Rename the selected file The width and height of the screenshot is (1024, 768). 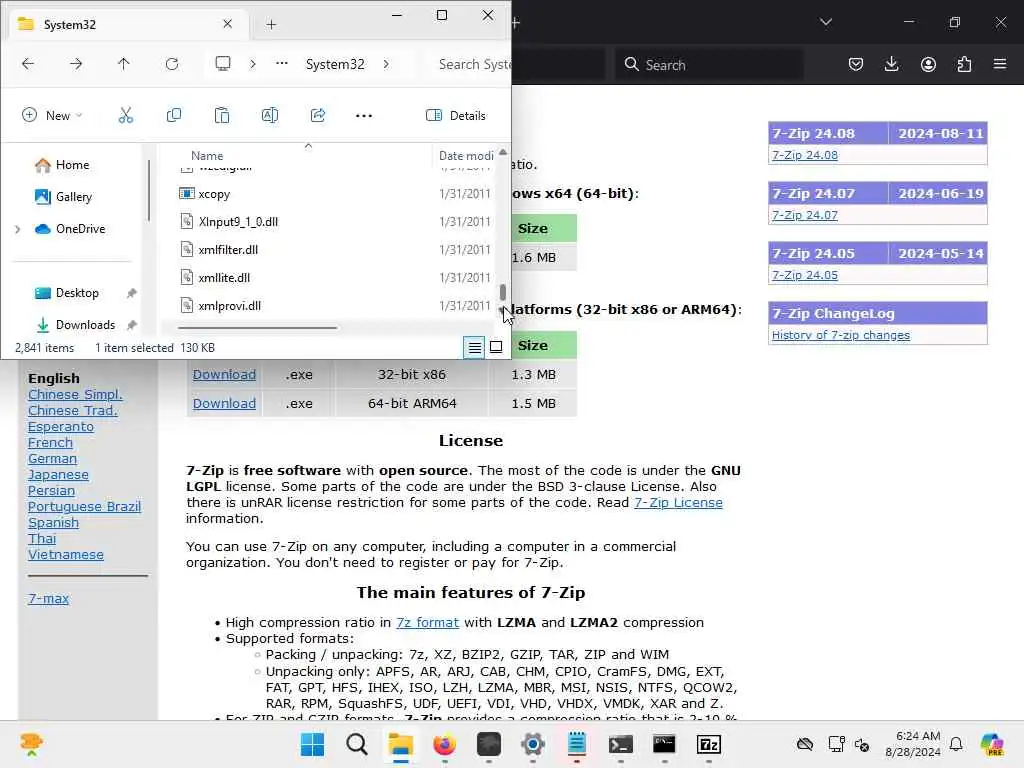pos(270,116)
